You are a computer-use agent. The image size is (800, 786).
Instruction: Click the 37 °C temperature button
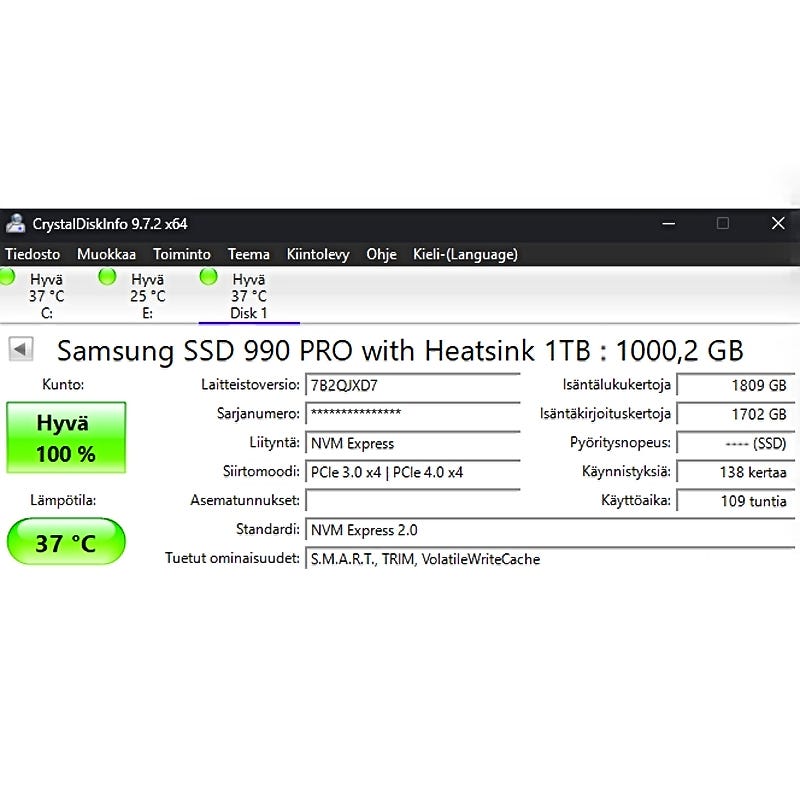click(x=66, y=542)
